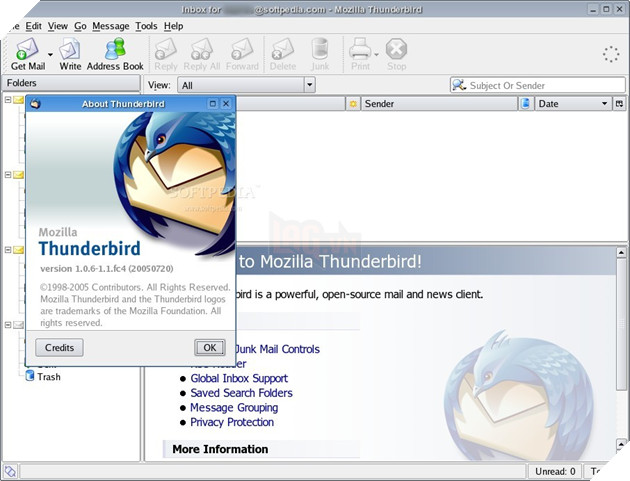Collapse the topmost account in folder tree
This screenshot has width=630, height=481.
(8, 100)
